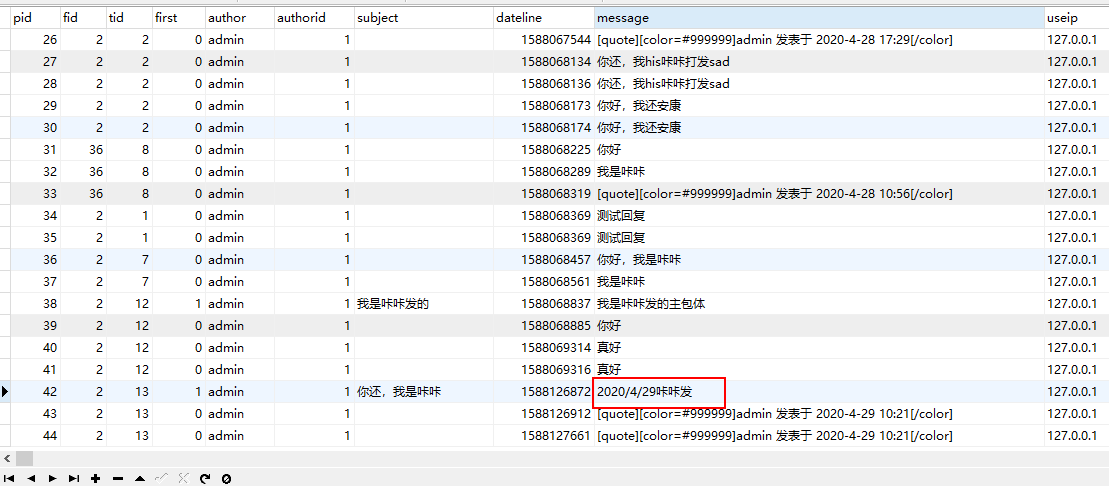Click tid cell 13 in pid 42 row
This screenshot has height=486, width=1109.
[129, 391]
